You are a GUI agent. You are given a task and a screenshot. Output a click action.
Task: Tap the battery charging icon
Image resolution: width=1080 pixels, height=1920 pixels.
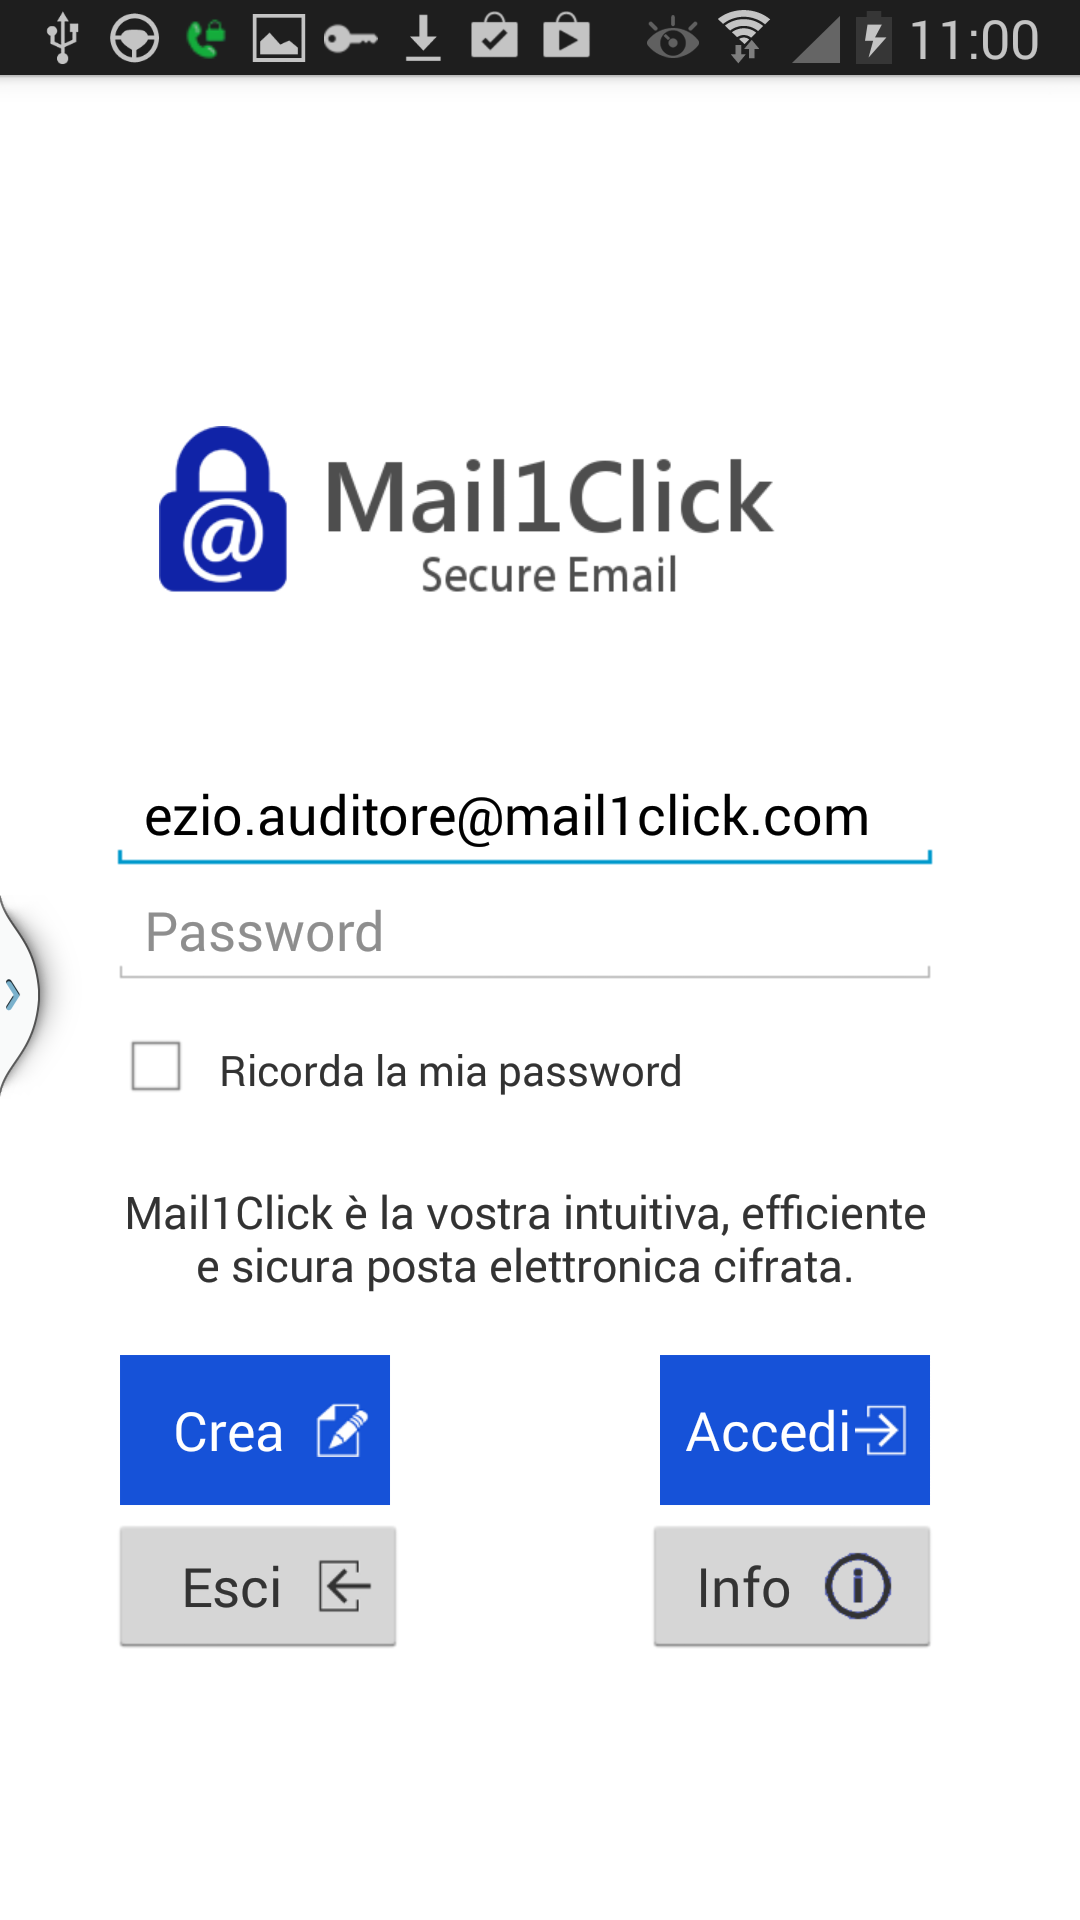[874, 38]
